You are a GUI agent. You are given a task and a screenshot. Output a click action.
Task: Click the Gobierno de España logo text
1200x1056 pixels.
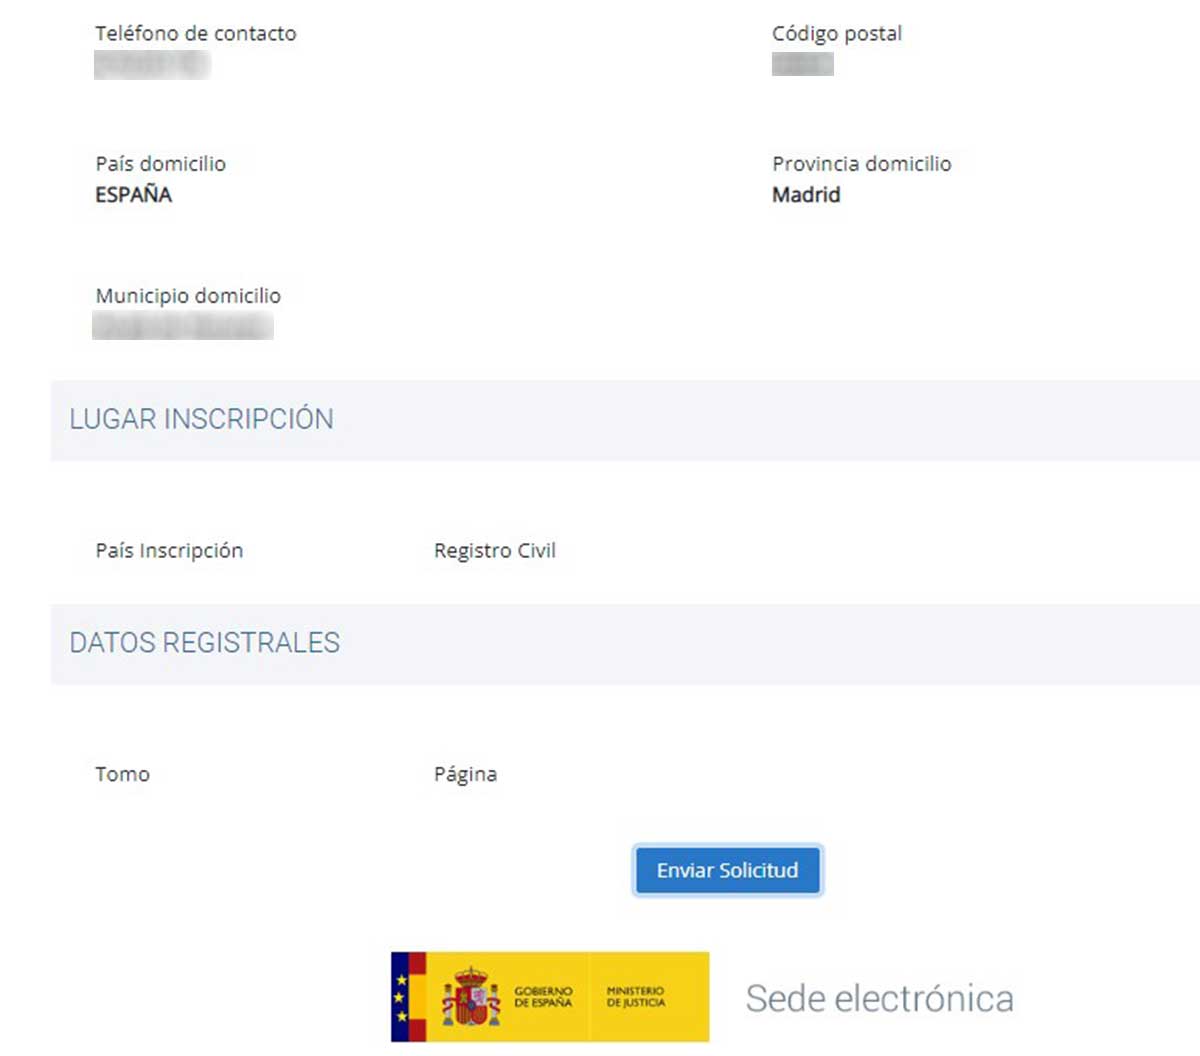(543, 997)
